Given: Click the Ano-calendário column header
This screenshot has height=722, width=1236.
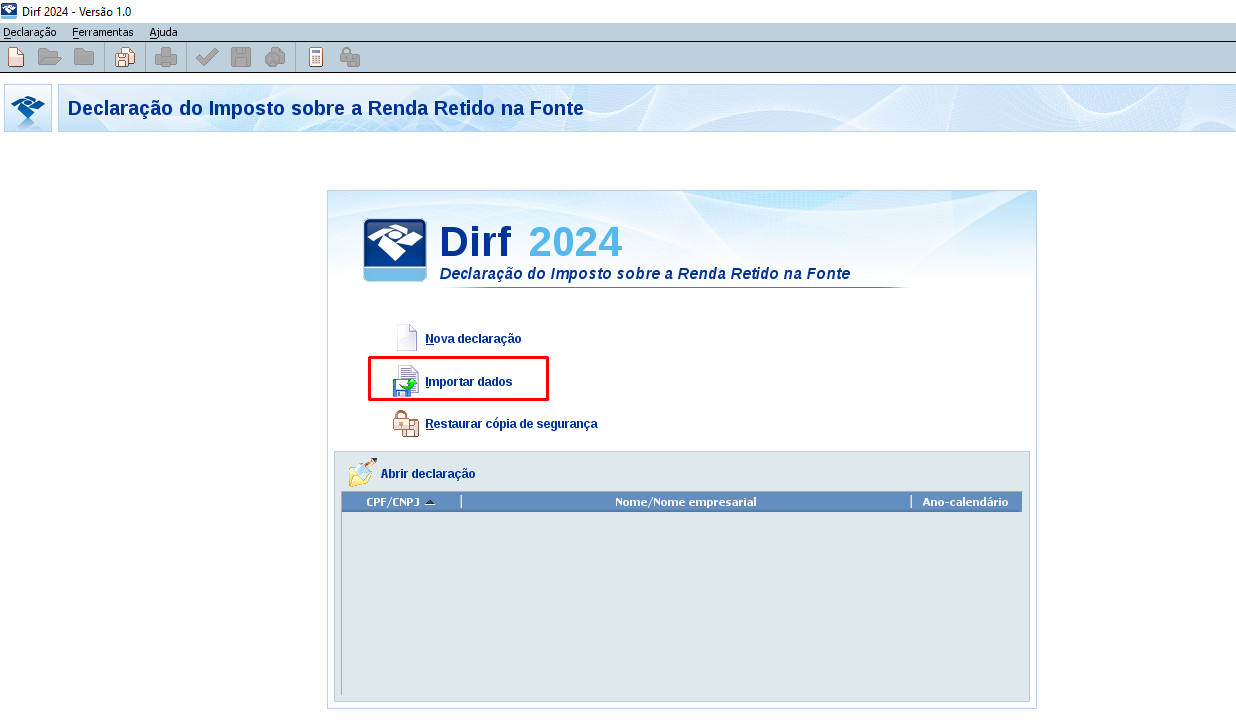Looking at the screenshot, I should [x=966, y=502].
